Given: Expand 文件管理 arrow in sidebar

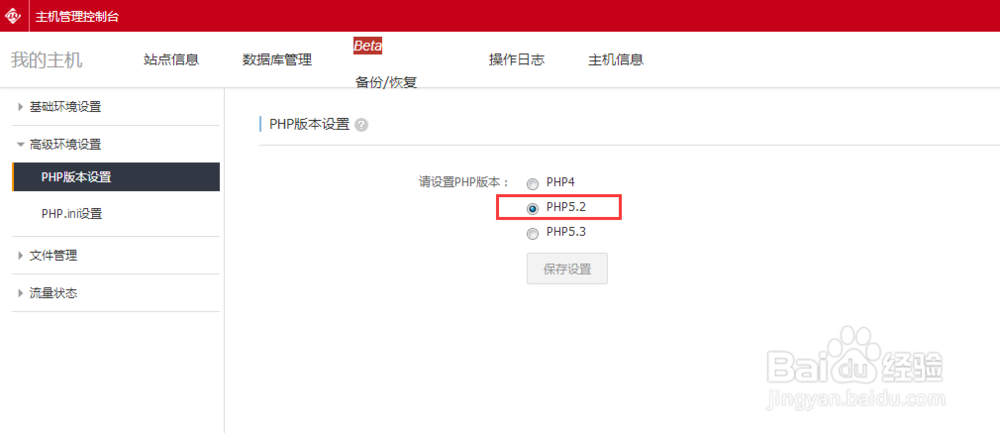Looking at the screenshot, I should coord(20,256).
